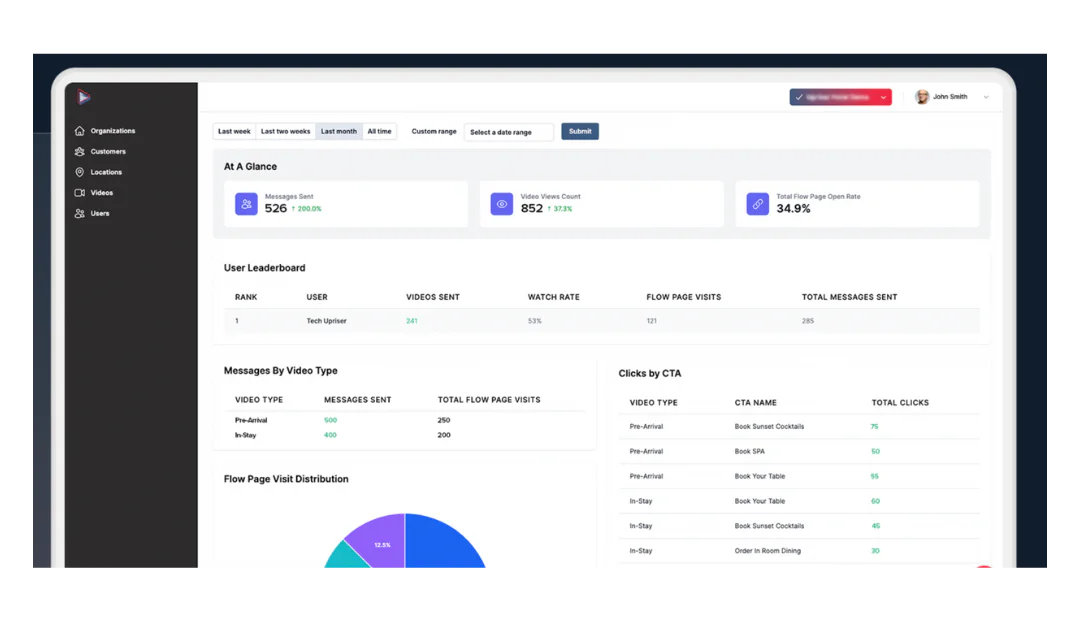
Task: Click John Smith's profile avatar
Action: [x=922, y=97]
